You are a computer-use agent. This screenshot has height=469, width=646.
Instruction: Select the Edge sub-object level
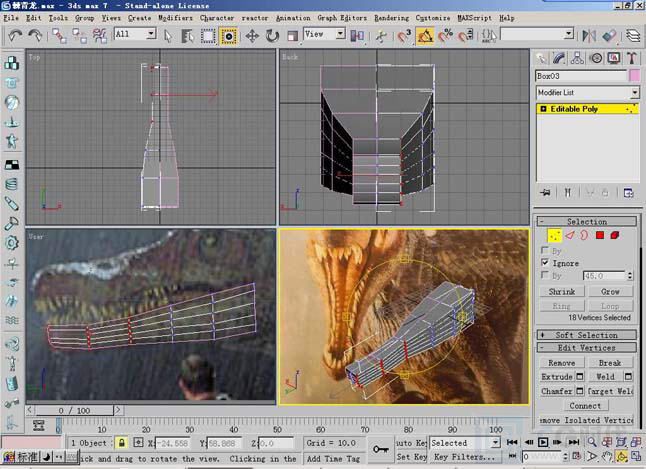(x=570, y=235)
